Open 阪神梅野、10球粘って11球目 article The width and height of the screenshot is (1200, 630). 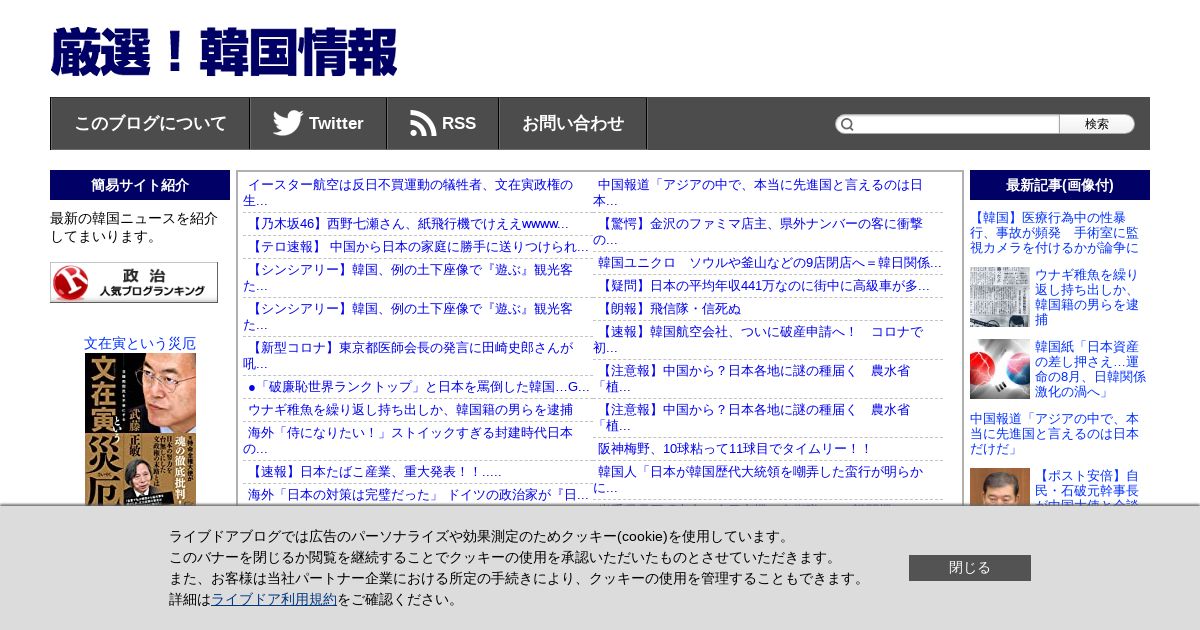pos(735,449)
